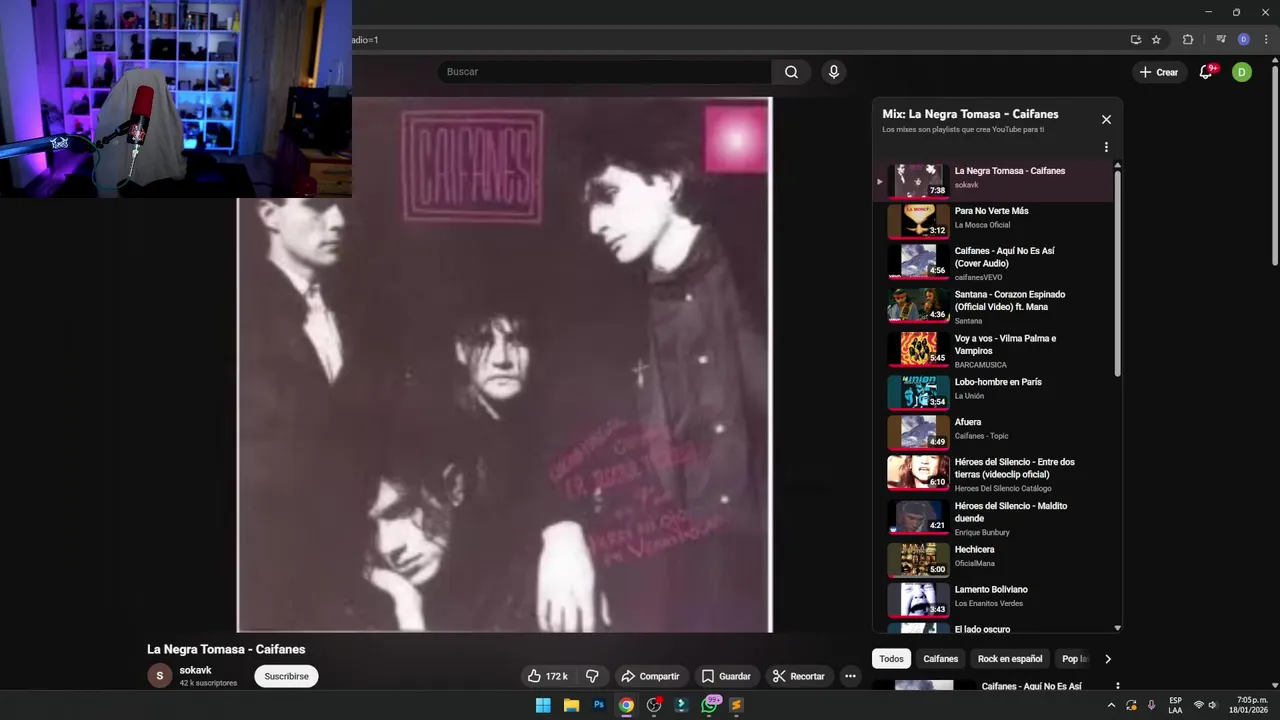Open the YouTube notifications bell
Screen dimensions: 1280x720
point(1206,72)
